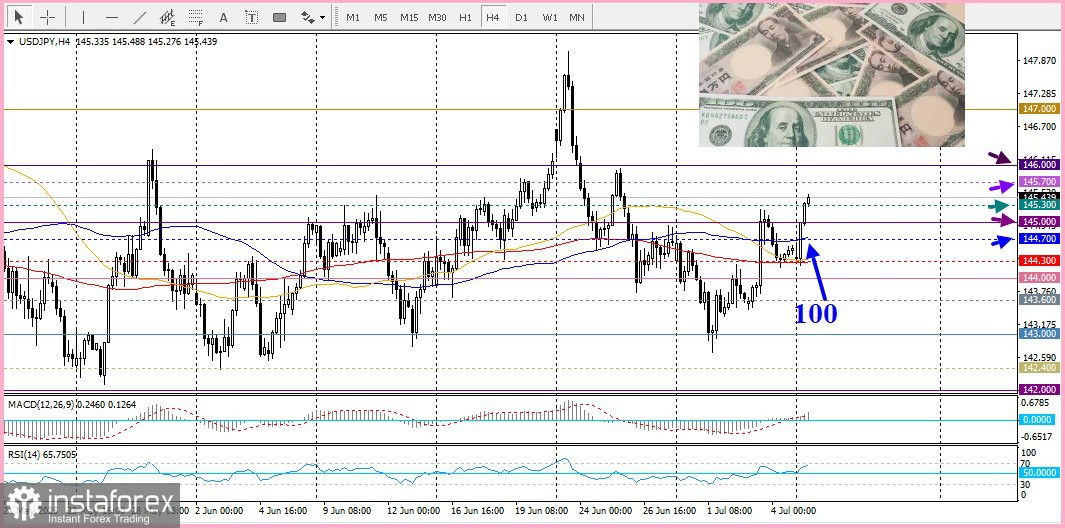Click the 4 Jul 00:00 time axis label

point(792,510)
